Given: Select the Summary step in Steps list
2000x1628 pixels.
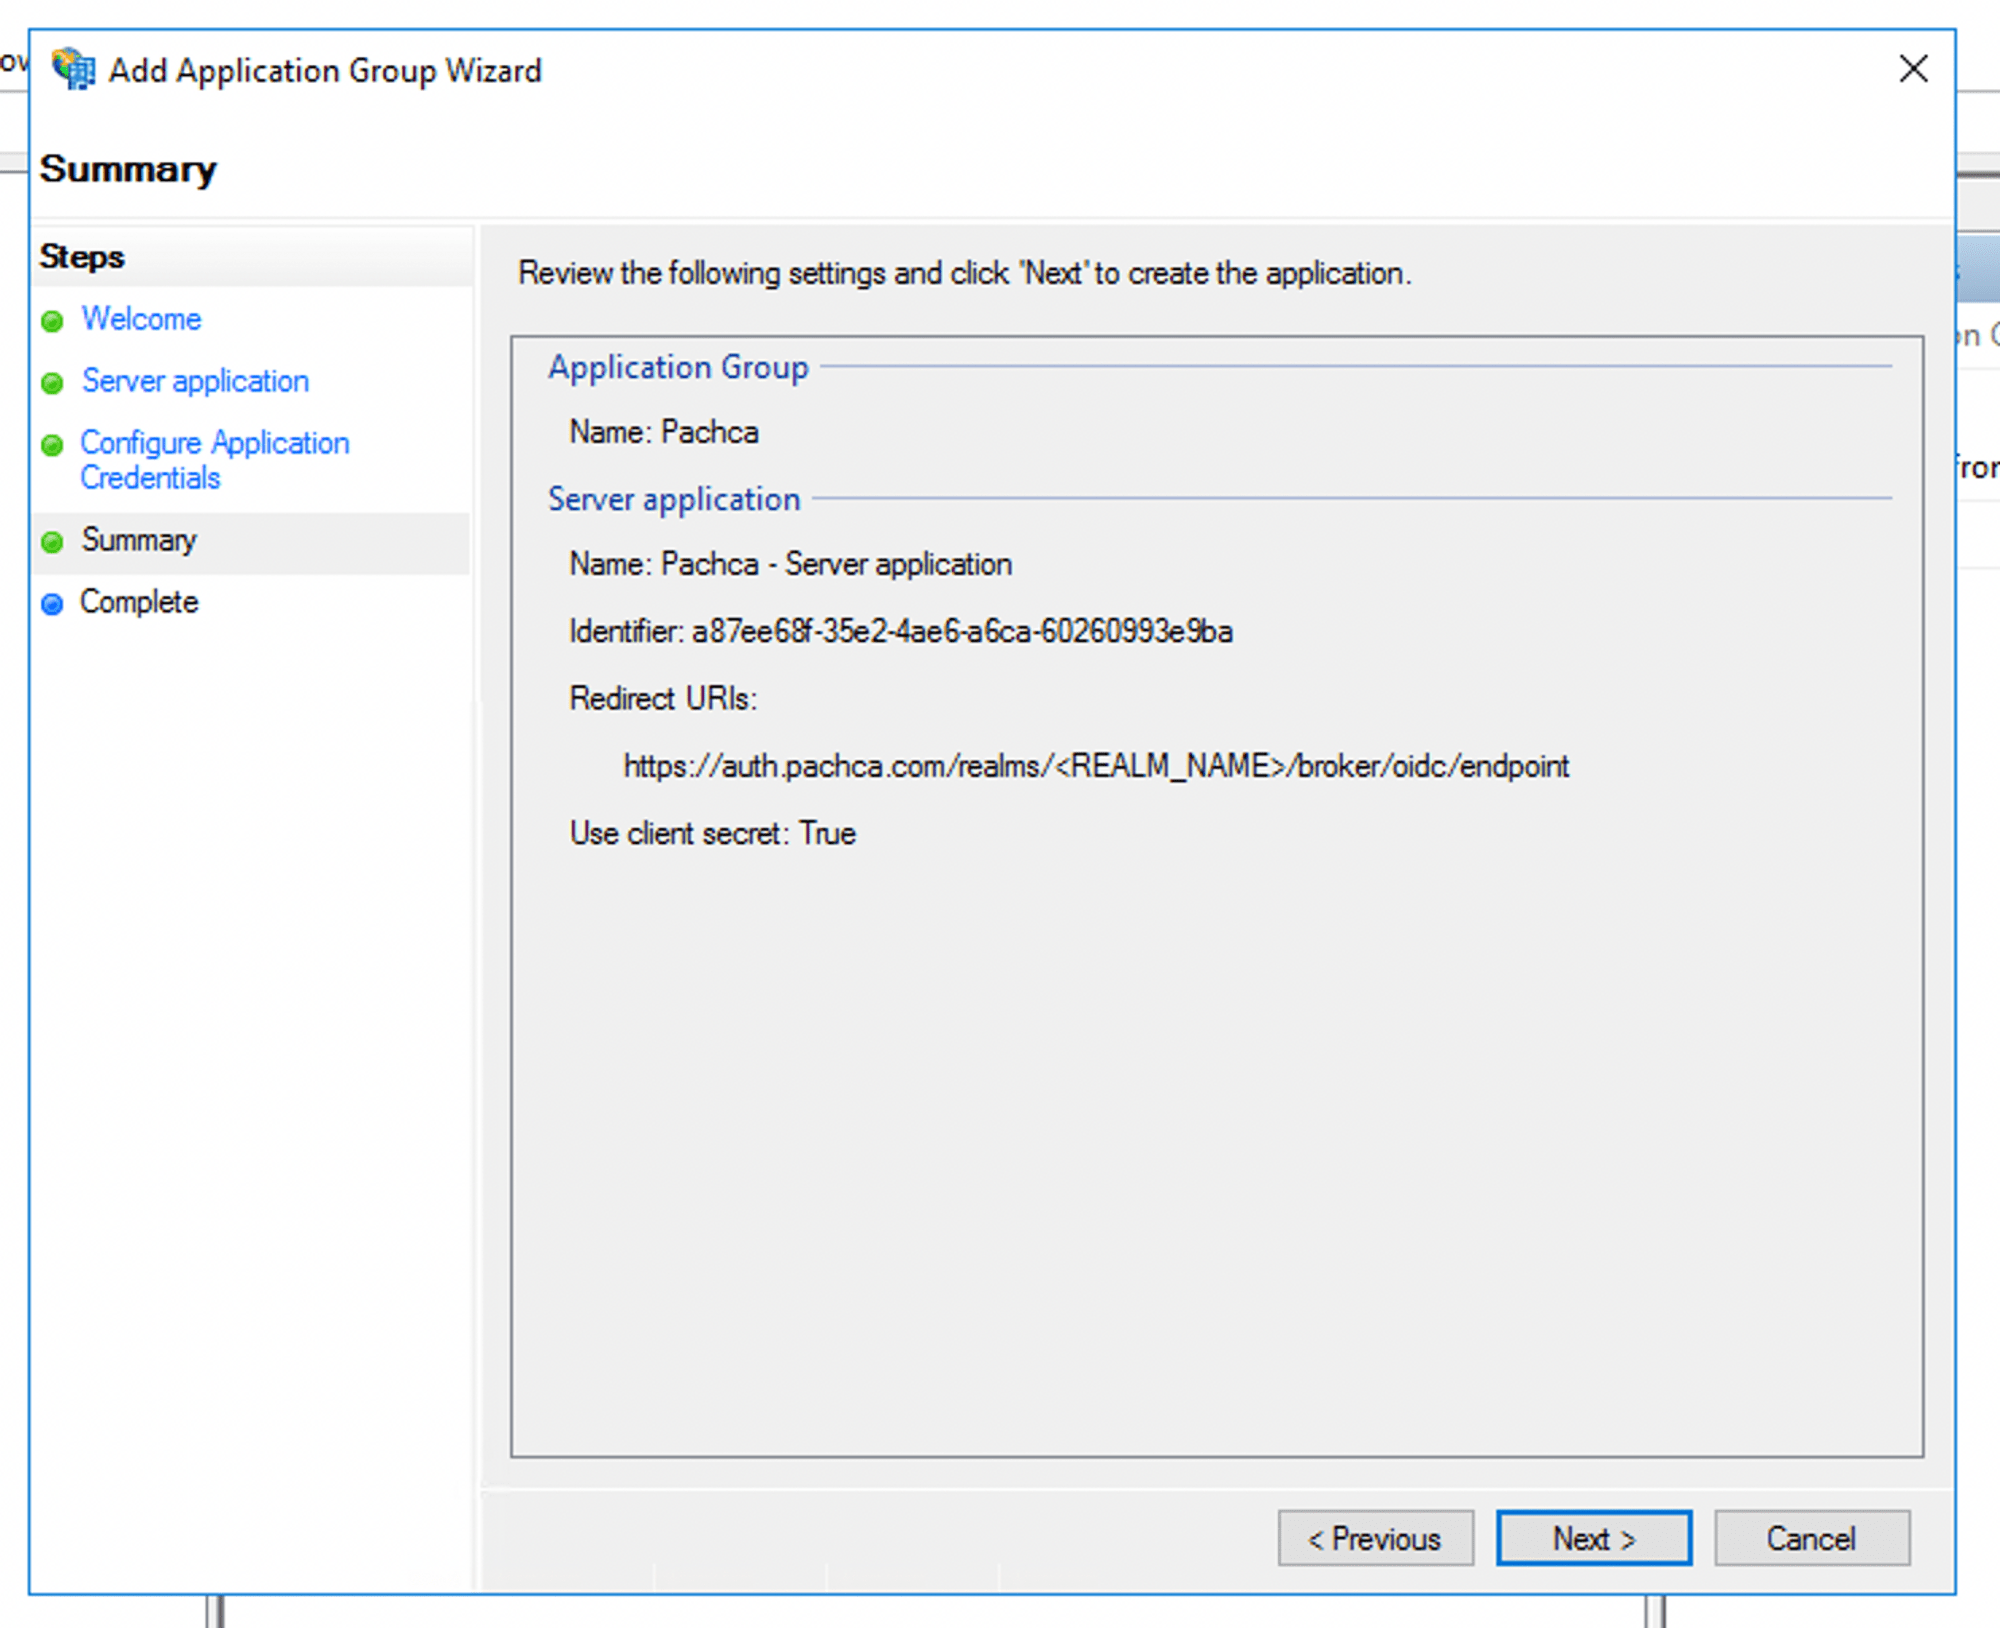Looking at the screenshot, I should [138, 541].
